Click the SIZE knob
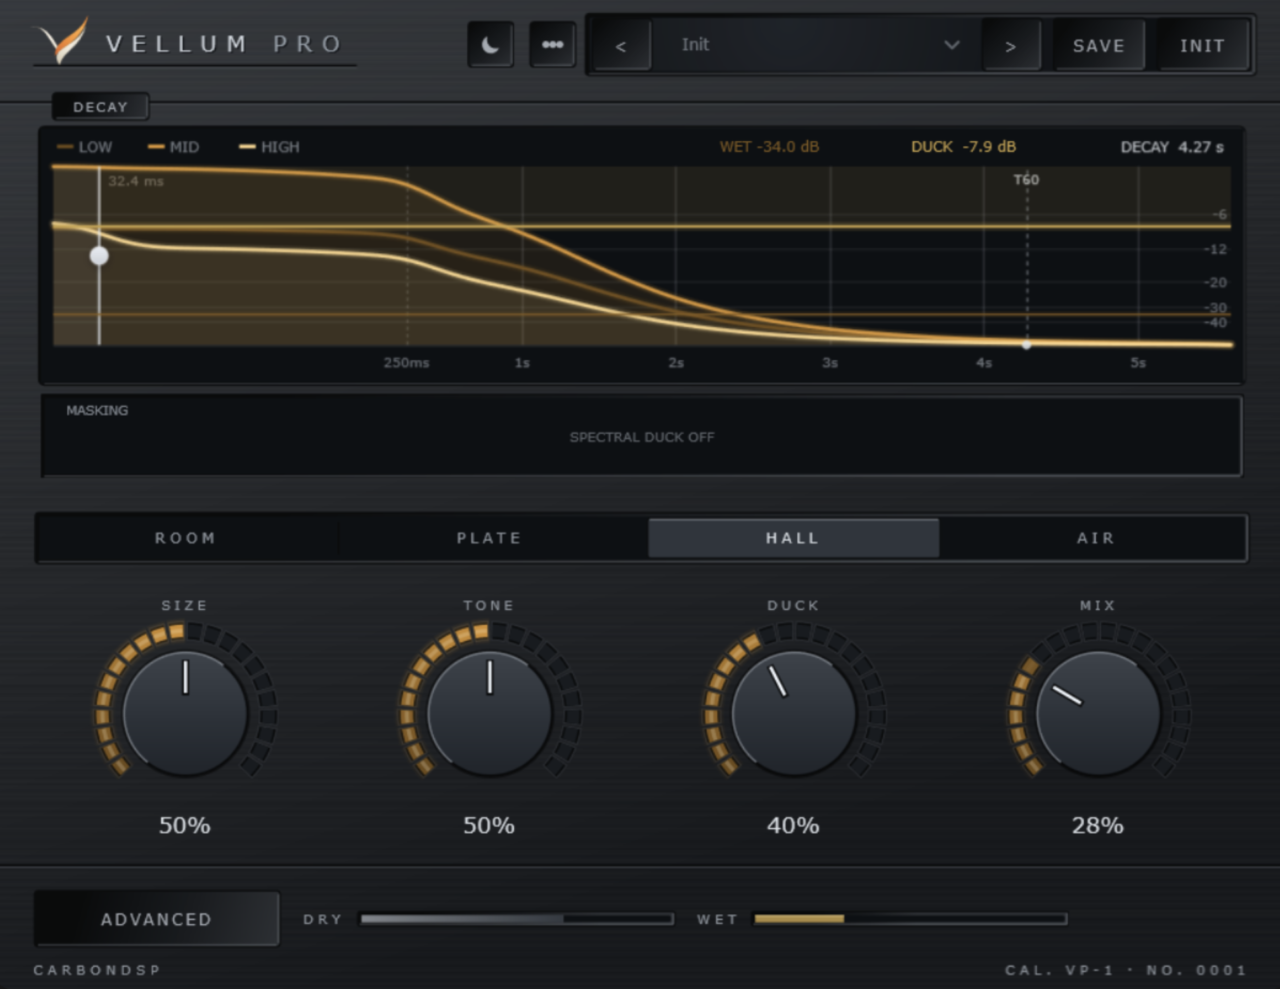The image size is (1280, 989). [x=185, y=714]
